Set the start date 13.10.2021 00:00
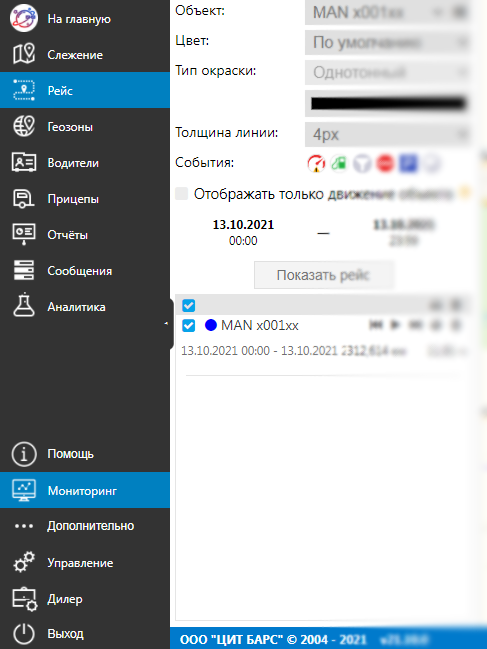Image resolution: width=487 pixels, height=649 pixels. [243, 232]
